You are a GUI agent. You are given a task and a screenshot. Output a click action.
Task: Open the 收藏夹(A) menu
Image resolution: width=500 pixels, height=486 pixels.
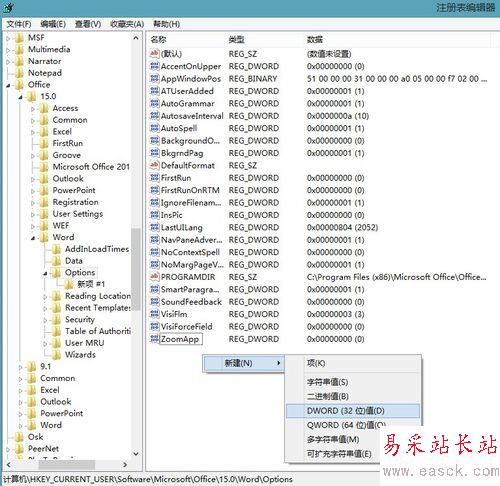click(x=127, y=24)
